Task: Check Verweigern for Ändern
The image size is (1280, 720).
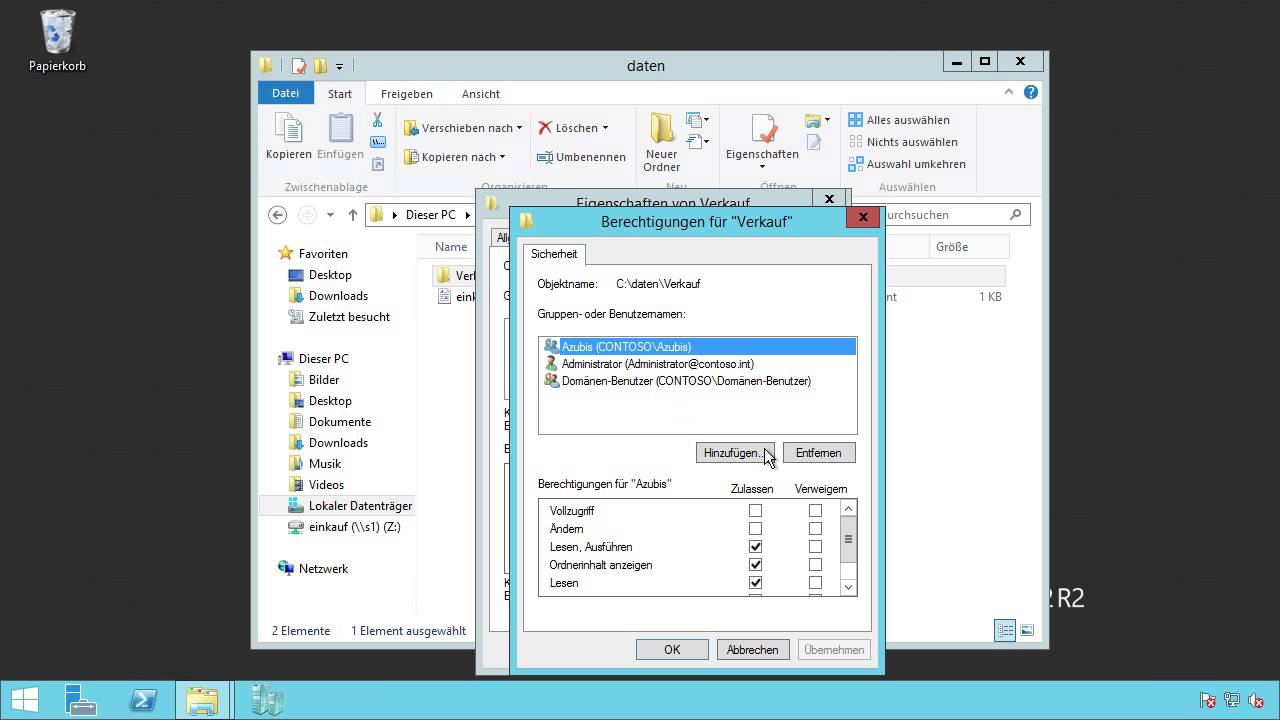Action: [815, 529]
